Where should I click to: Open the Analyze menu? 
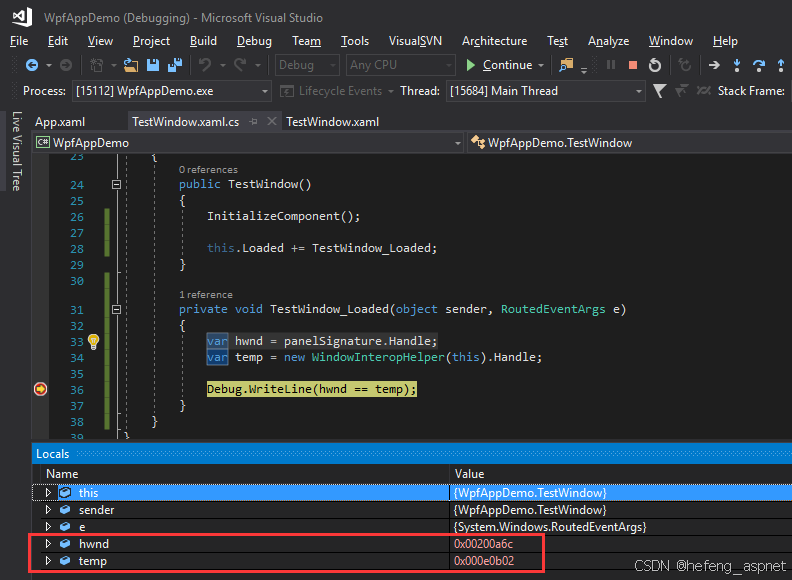click(608, 41)
